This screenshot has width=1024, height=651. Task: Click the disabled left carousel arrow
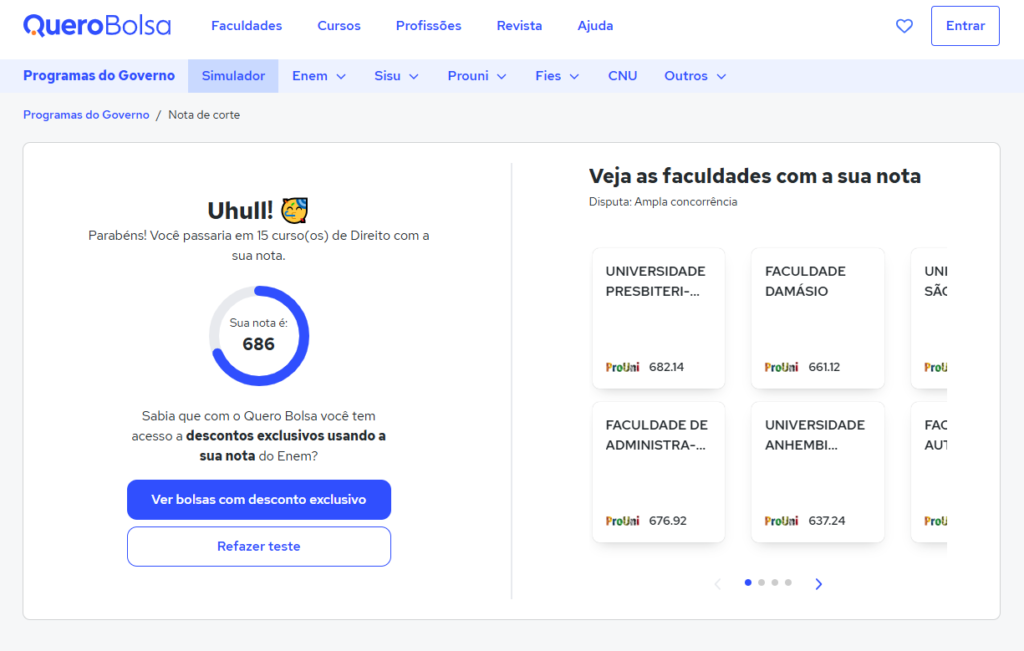coord(717,583)
